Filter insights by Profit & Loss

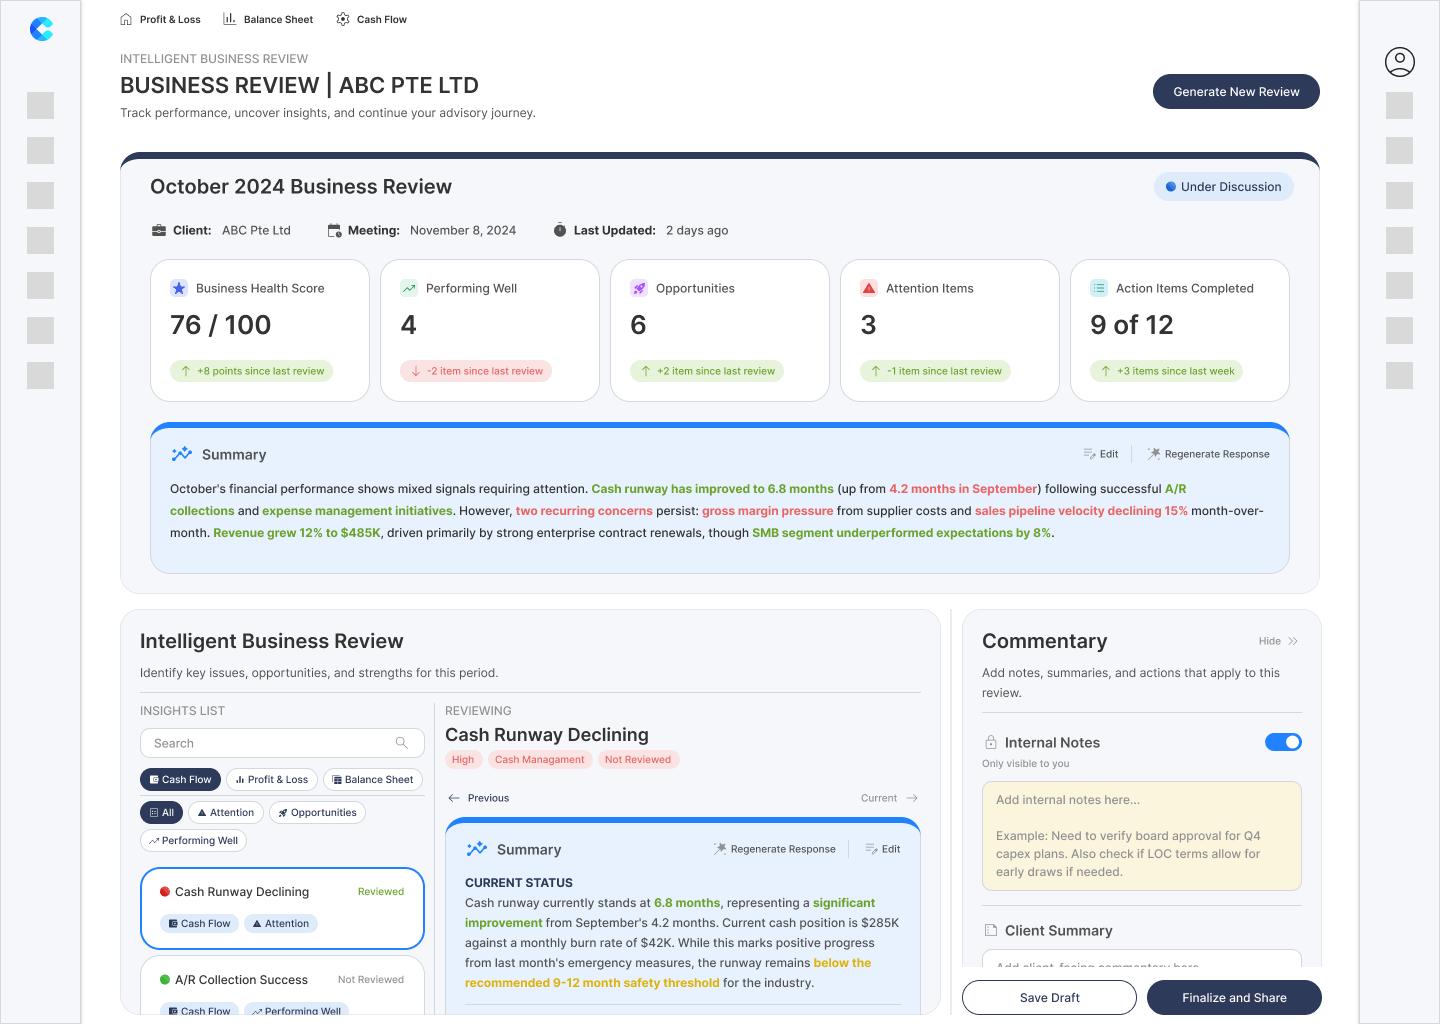272,780
